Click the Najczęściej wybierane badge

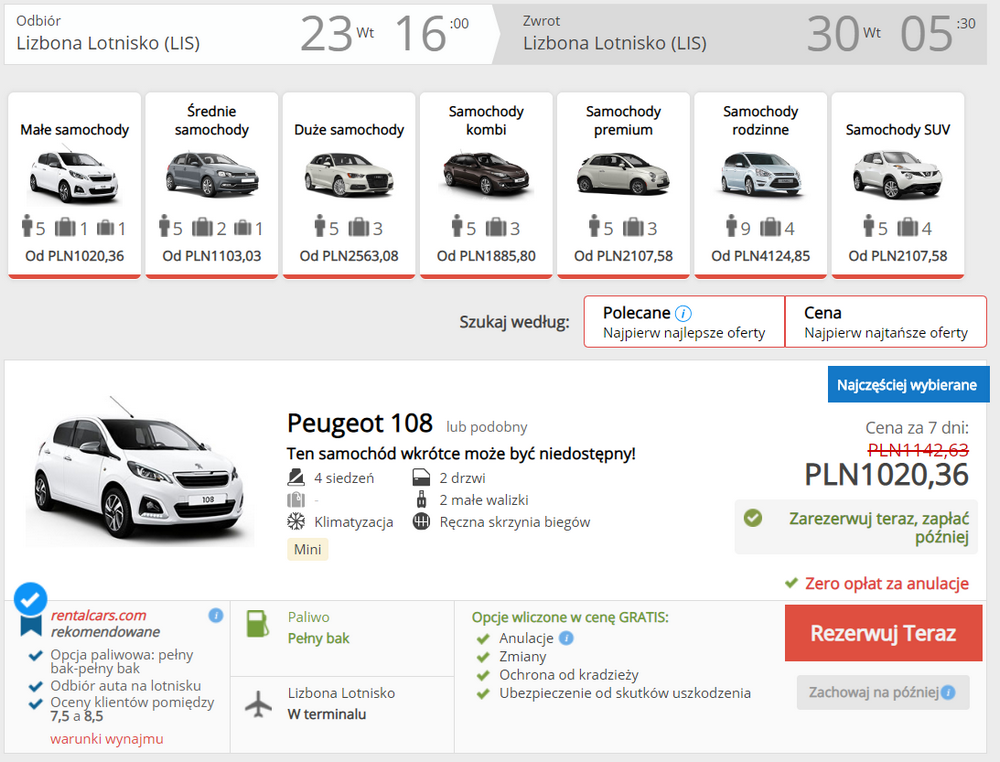pyautogui.click(x=907, y=385)
